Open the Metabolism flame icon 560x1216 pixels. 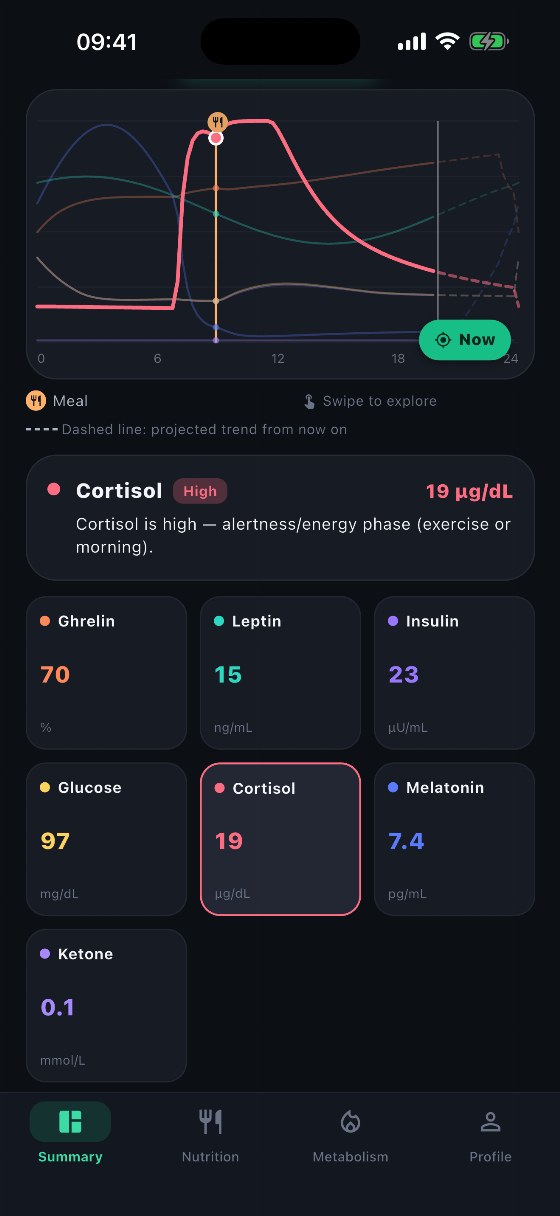tap(350, 1121)
